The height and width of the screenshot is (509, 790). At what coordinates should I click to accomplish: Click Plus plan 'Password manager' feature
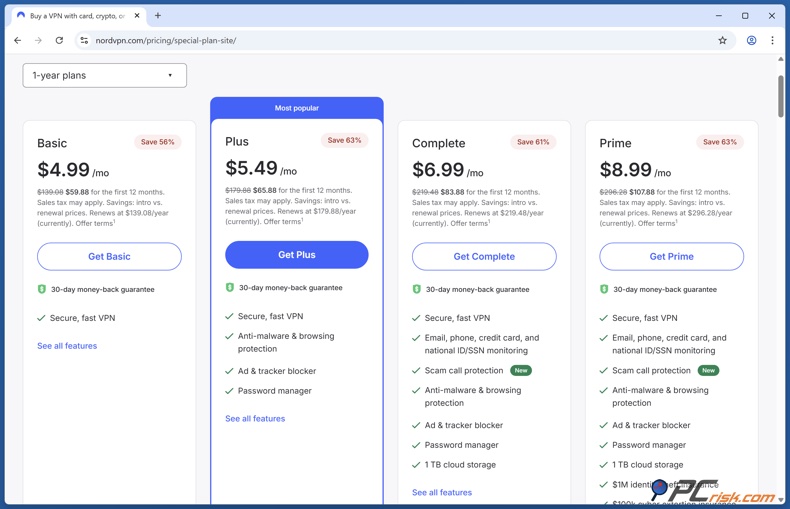tap(275, 391)
